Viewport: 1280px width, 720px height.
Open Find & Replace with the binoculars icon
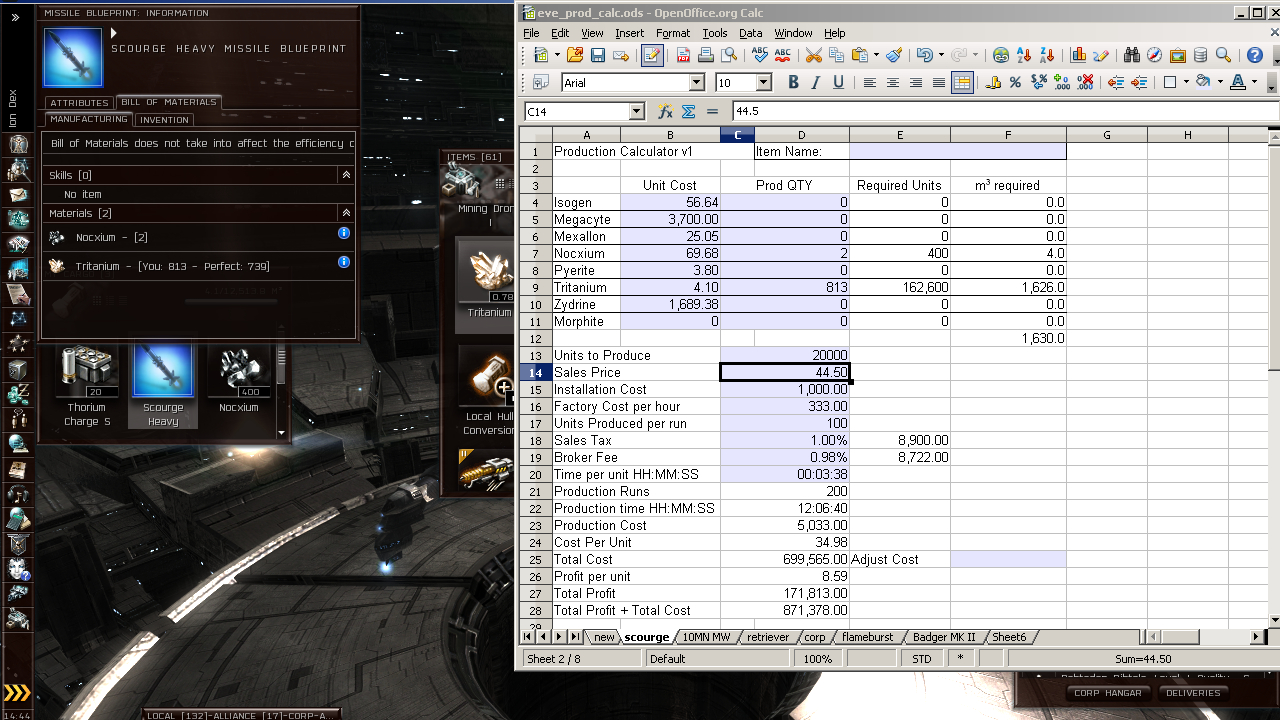(x=1131, y=56)
